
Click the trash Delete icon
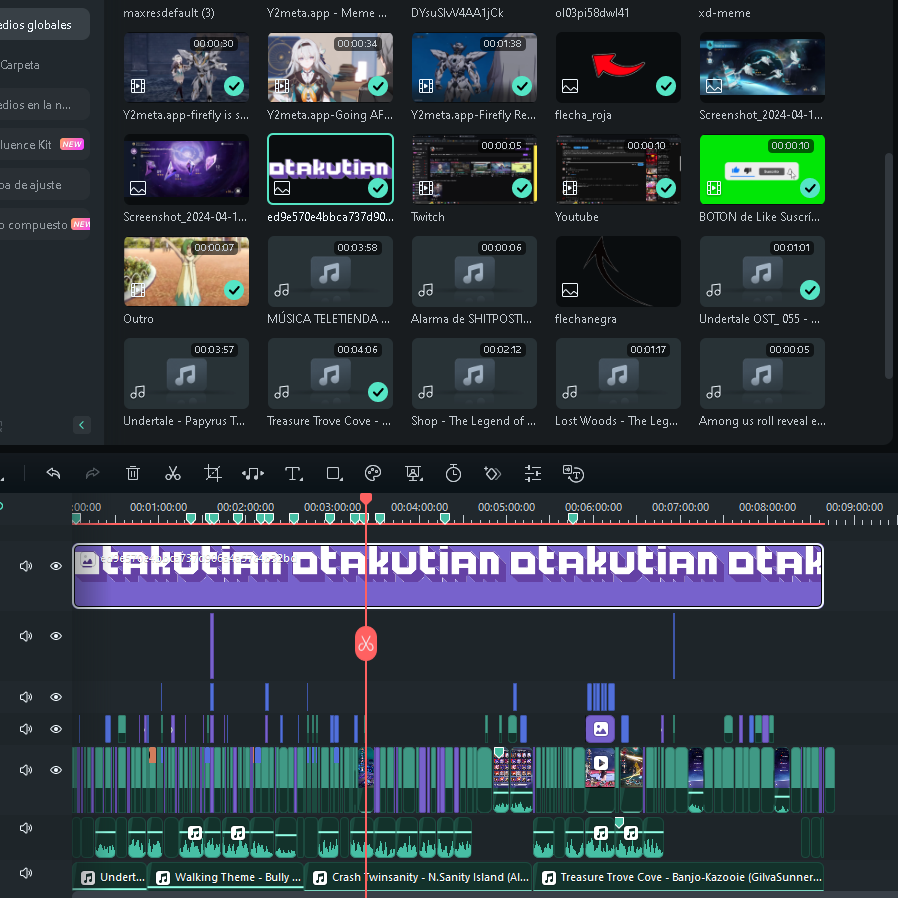point(133,473)
